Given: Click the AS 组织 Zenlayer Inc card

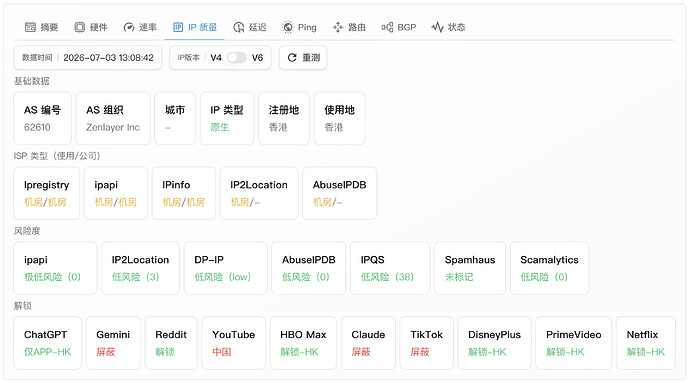Looking at the screenshot, I should coord(113,118).
